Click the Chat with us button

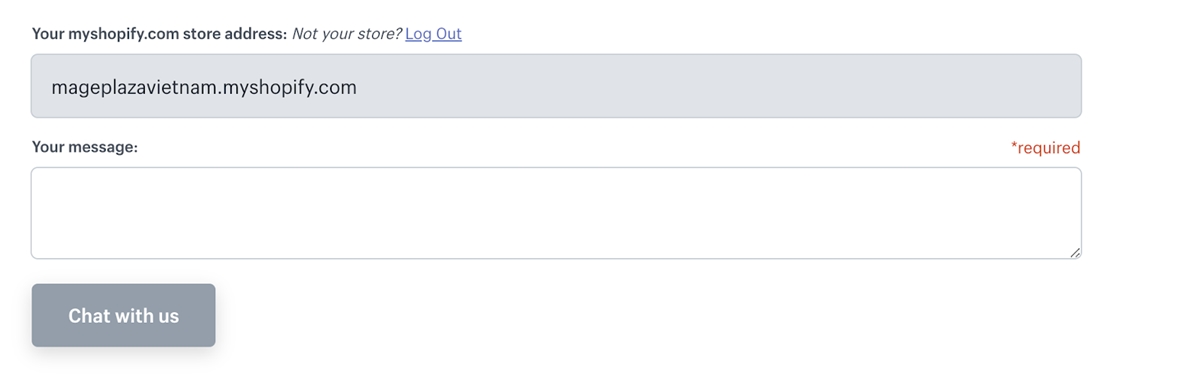click(123, 315)
